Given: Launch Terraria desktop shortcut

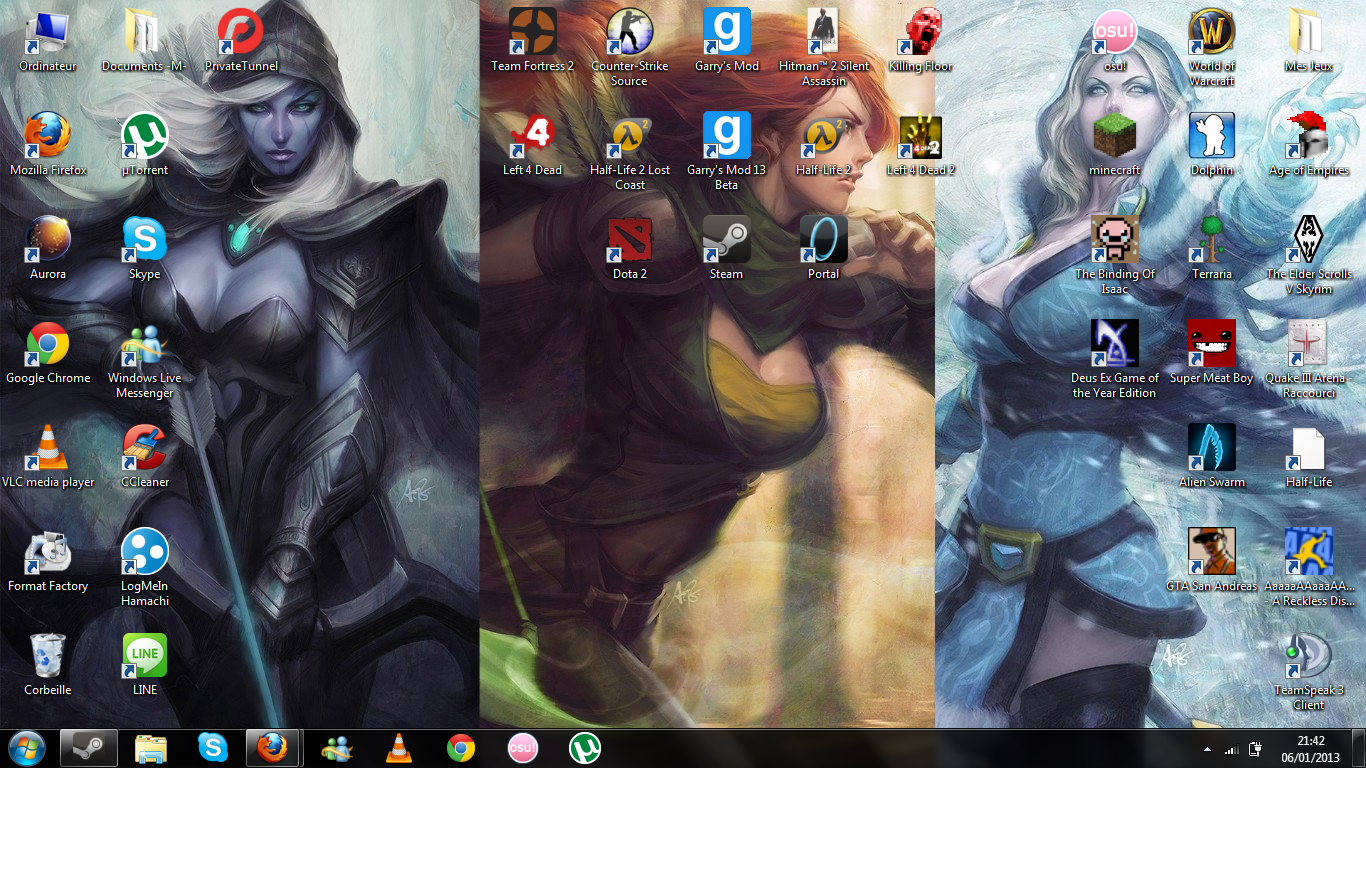Looking at the screenshot, I should pos(1211,250).
